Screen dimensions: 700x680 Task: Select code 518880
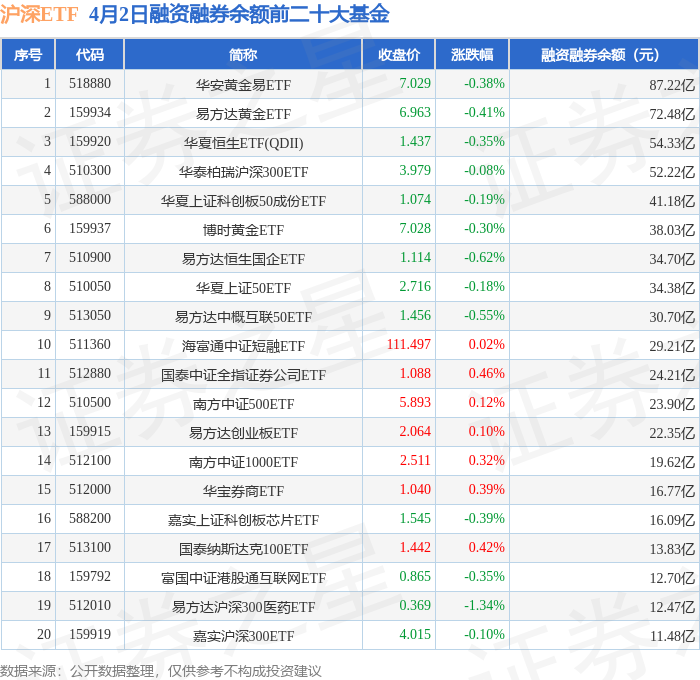pos(90,83)
